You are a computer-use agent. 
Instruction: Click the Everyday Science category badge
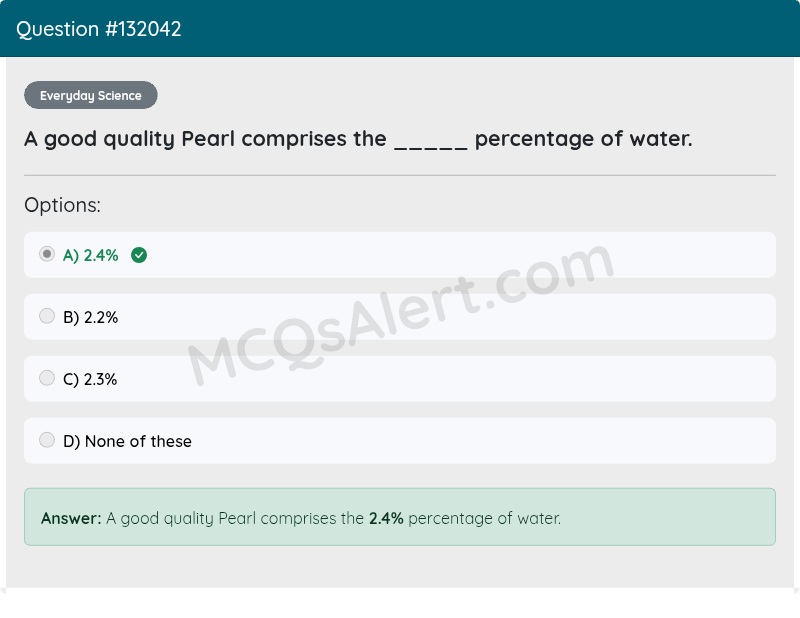[x=91, y=95]
